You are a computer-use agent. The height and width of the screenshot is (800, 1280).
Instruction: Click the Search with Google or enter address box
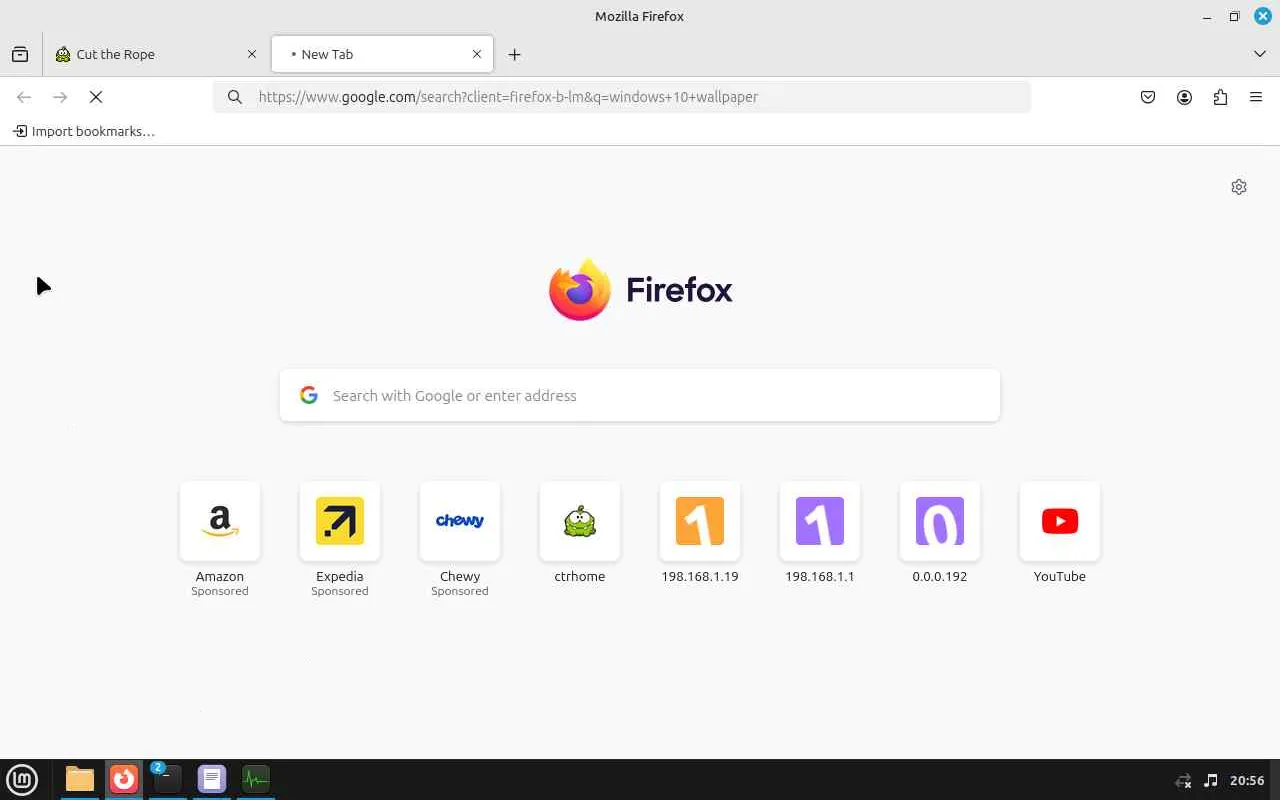click(x=640, y=395)
